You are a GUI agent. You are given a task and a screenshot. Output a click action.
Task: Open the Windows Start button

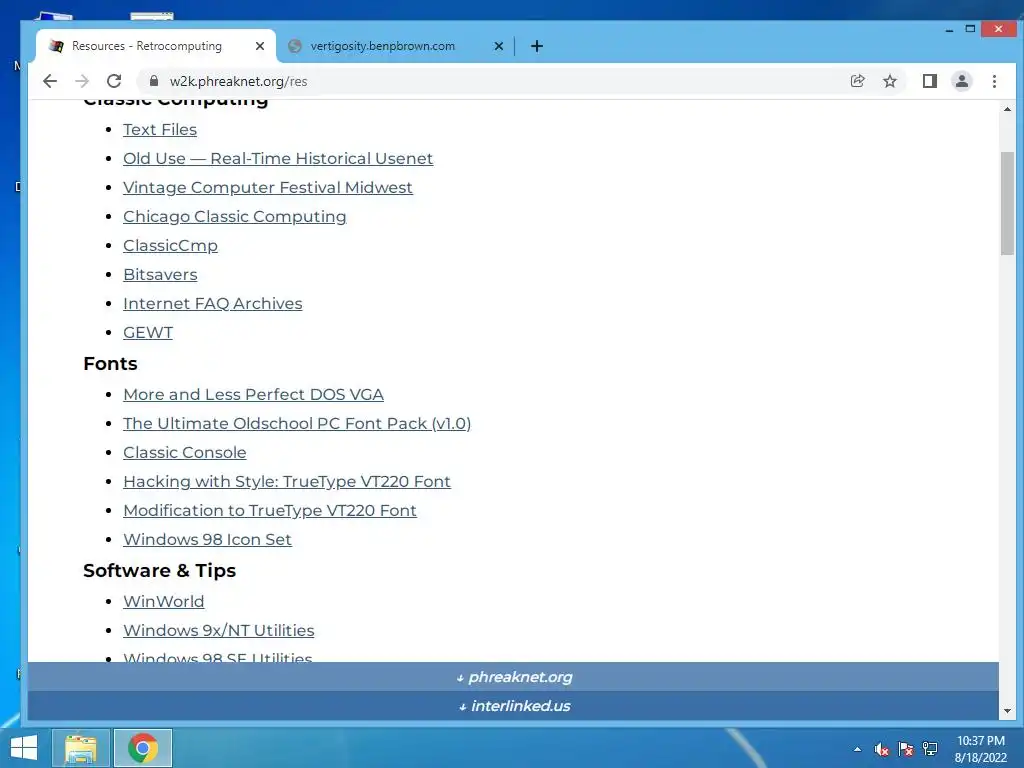(x=24, y=748)
